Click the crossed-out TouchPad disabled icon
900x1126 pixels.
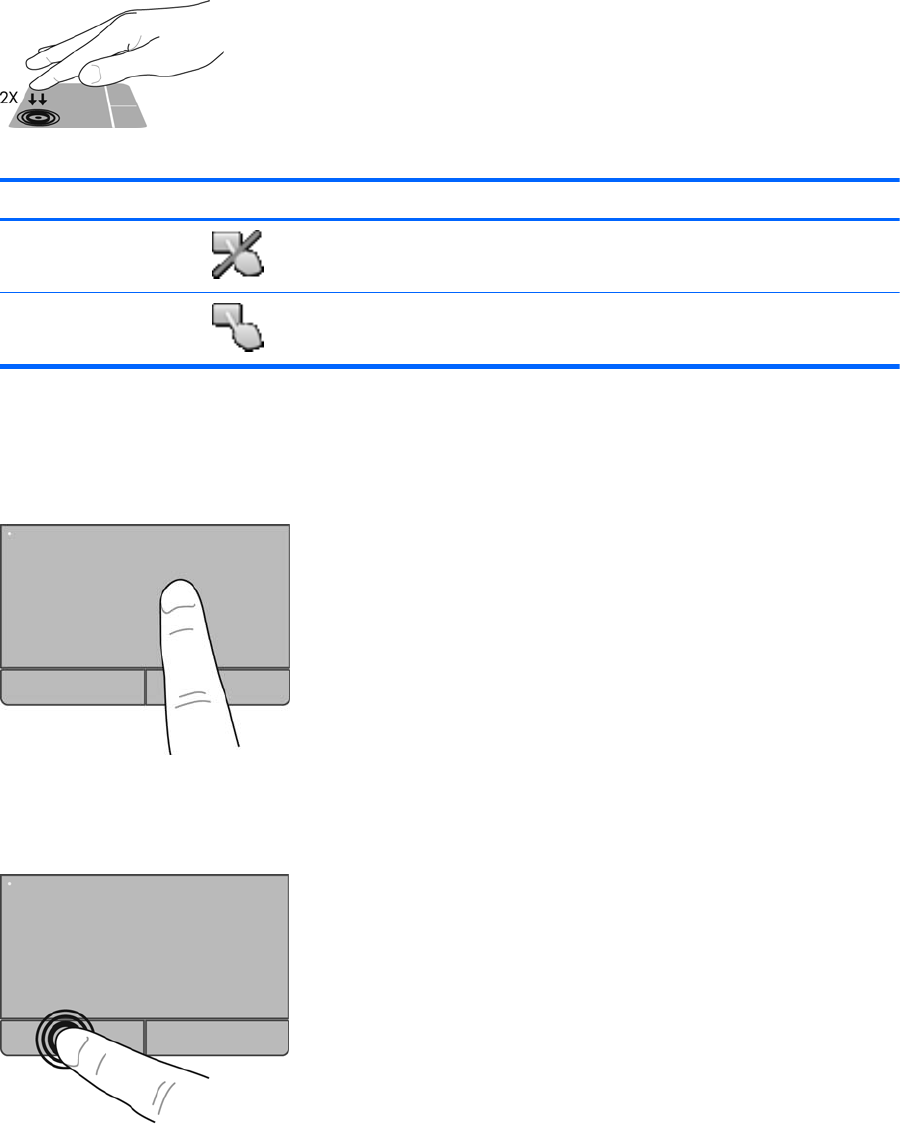coord(238,254)
